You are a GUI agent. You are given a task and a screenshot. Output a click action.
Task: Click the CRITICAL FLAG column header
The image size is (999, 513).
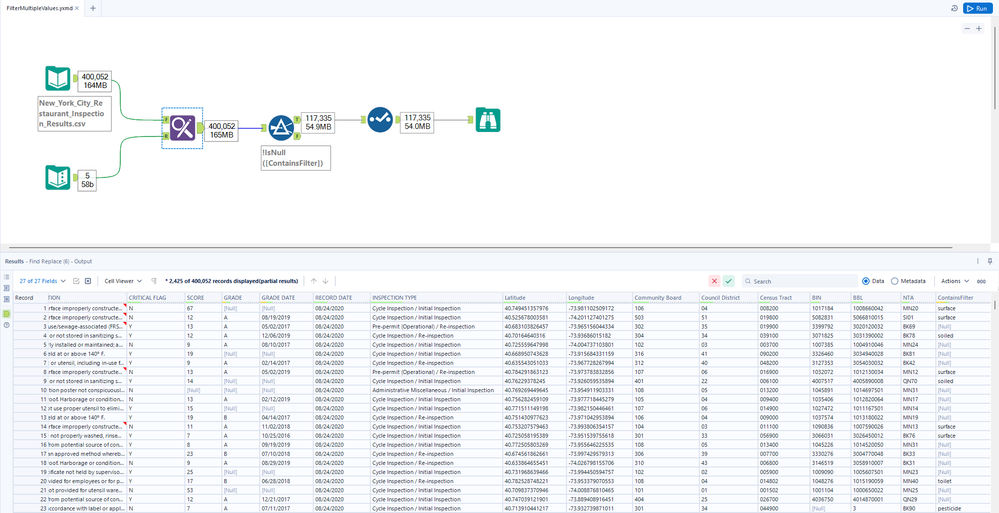155,298
